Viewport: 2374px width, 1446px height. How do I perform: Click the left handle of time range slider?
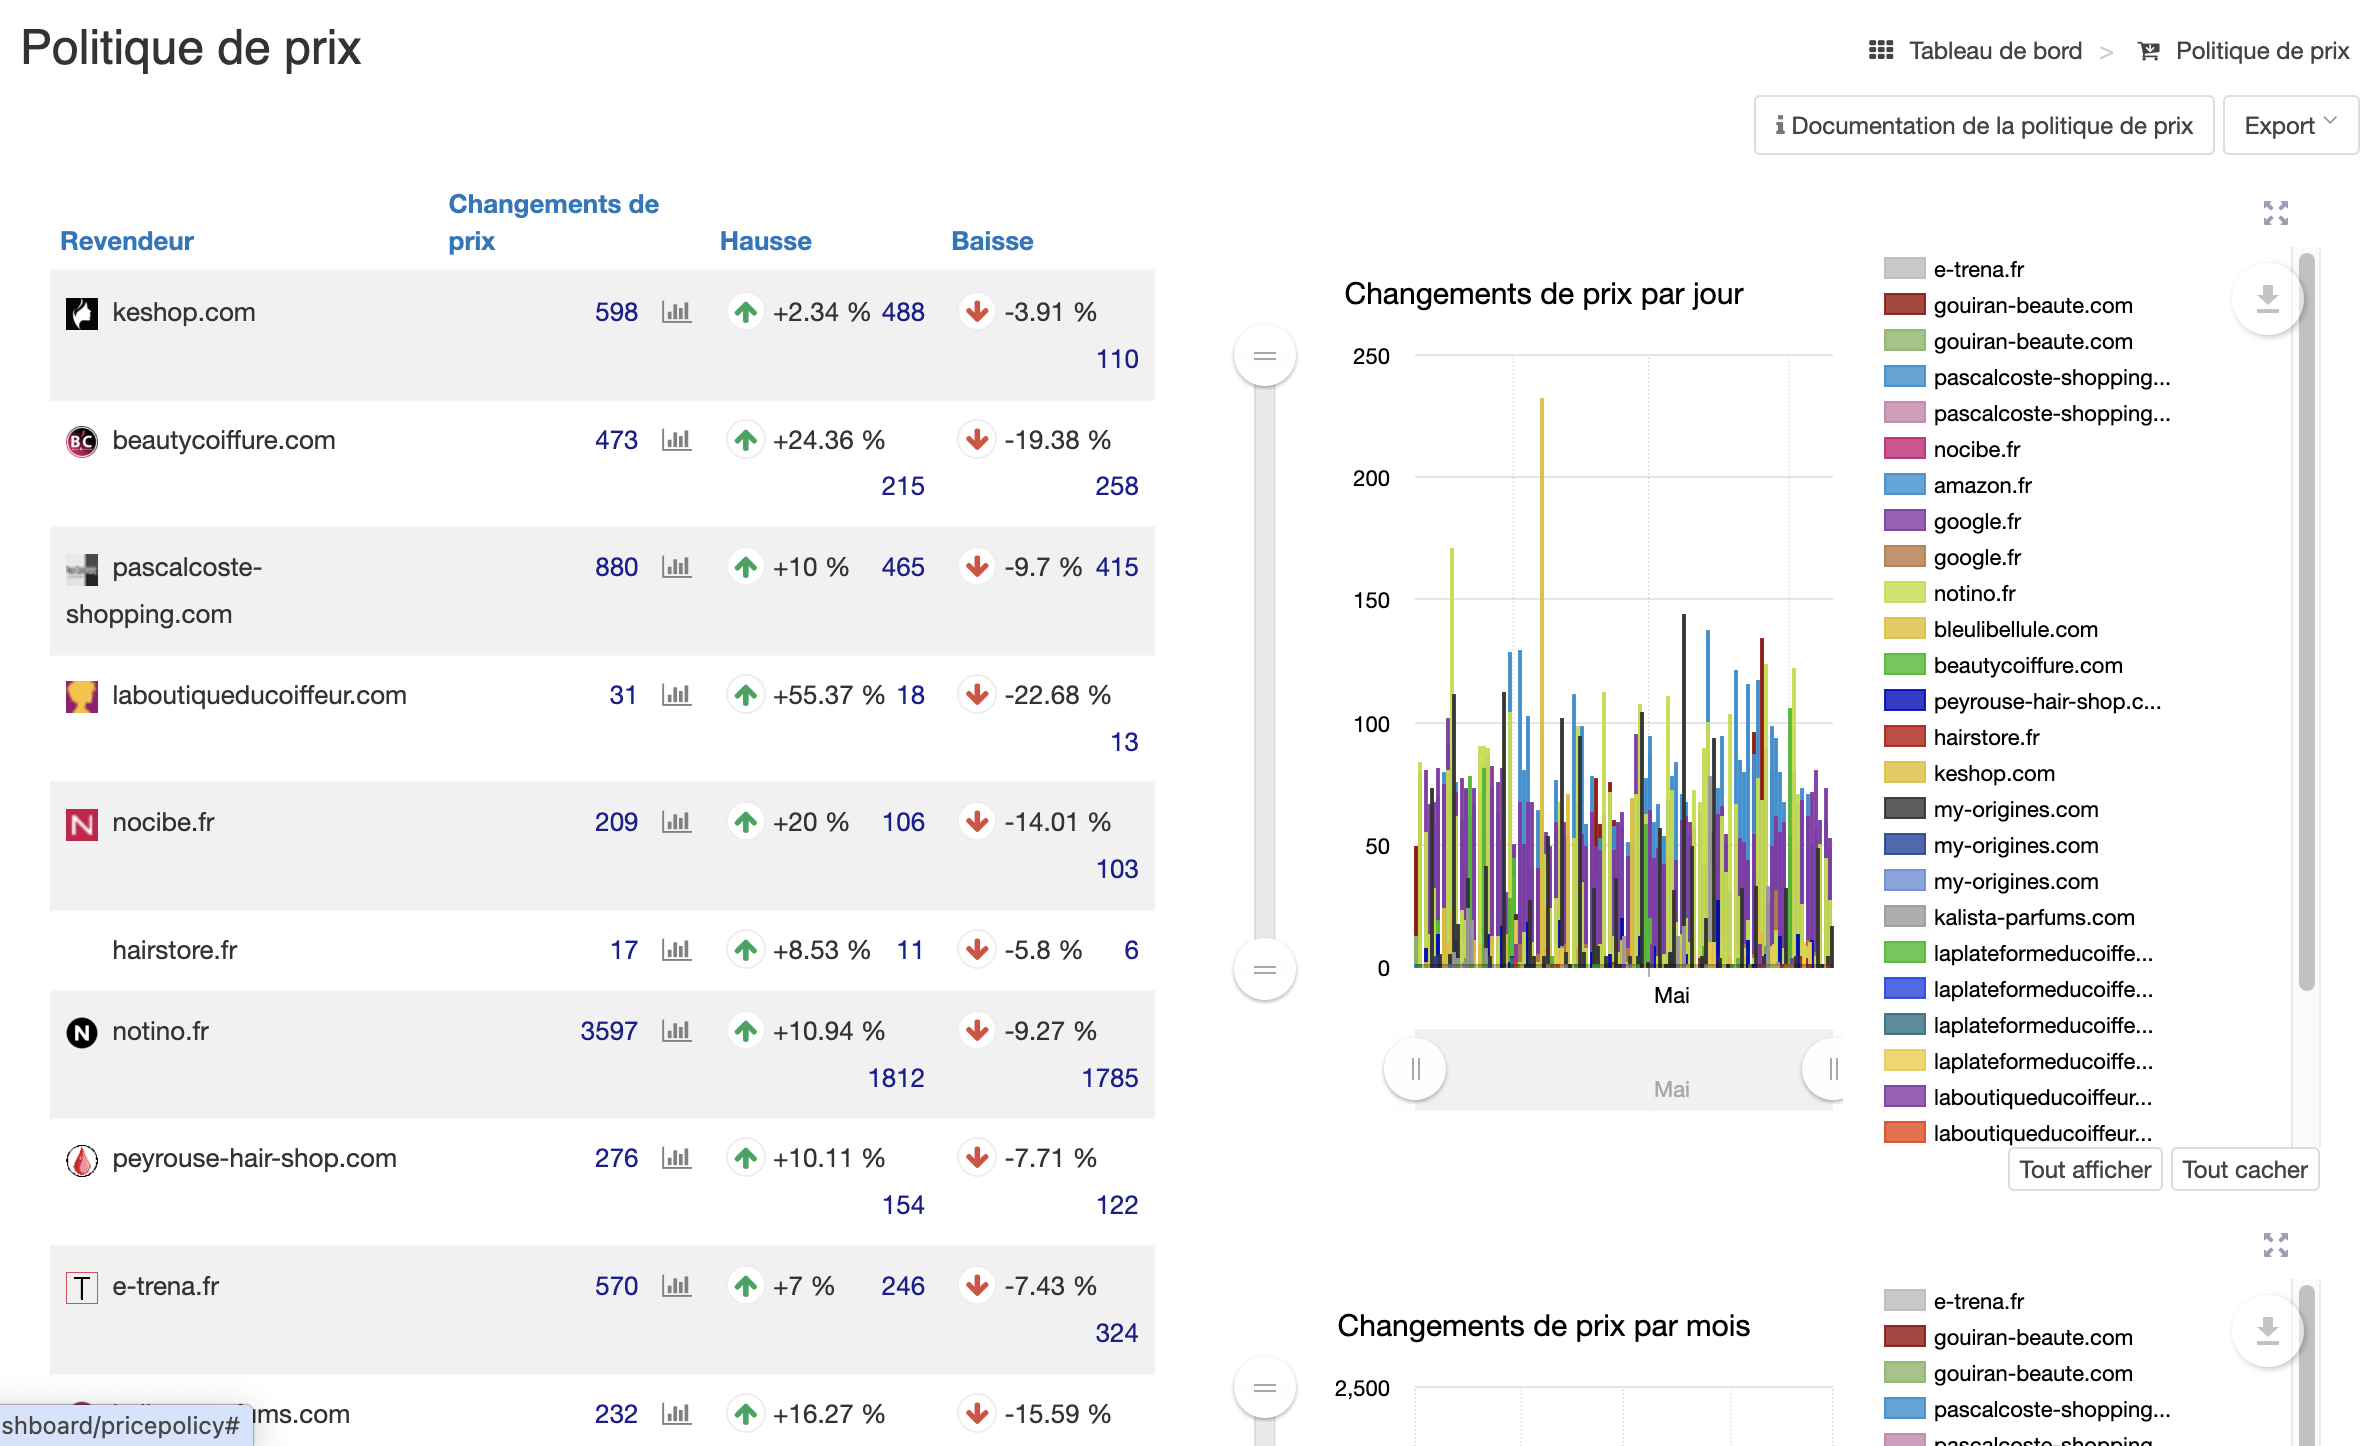click(x=1415, y=1069)
